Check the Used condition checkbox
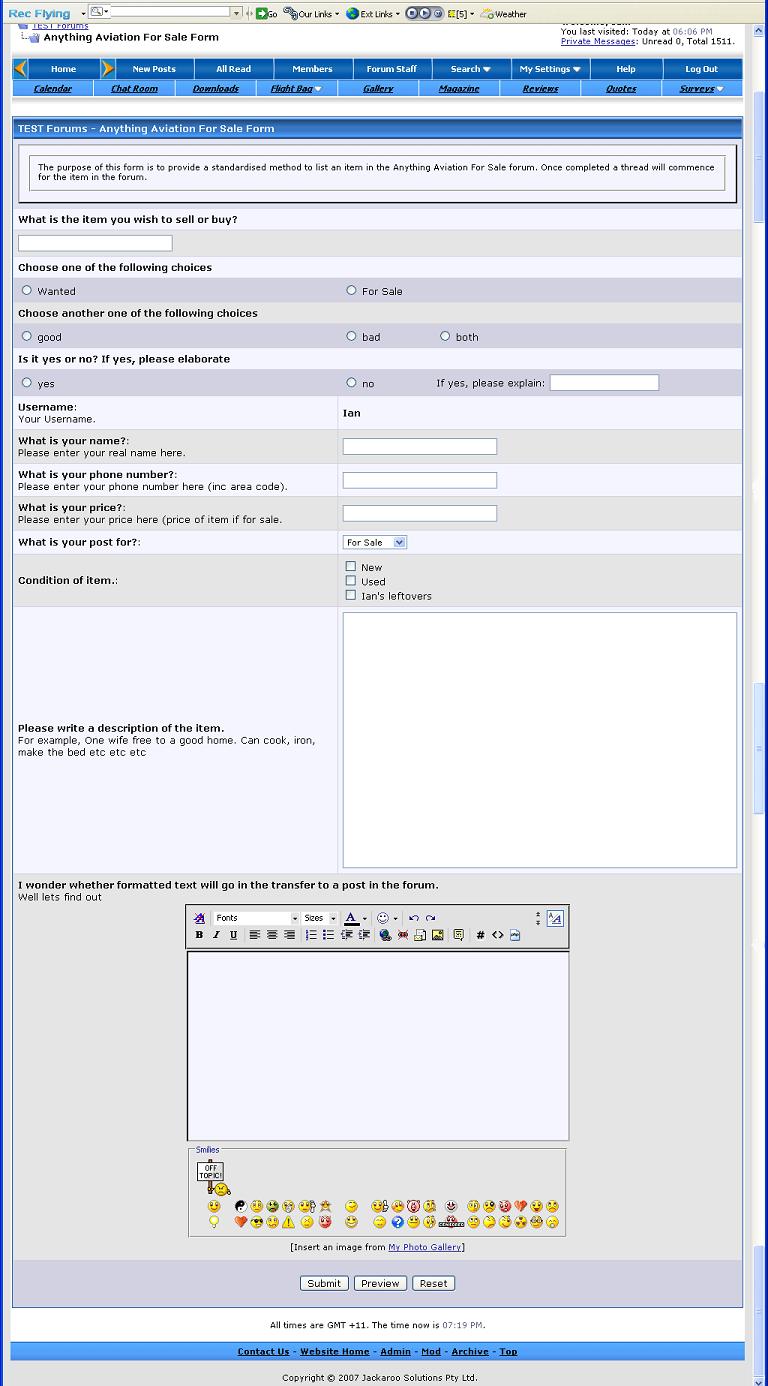 351,580
